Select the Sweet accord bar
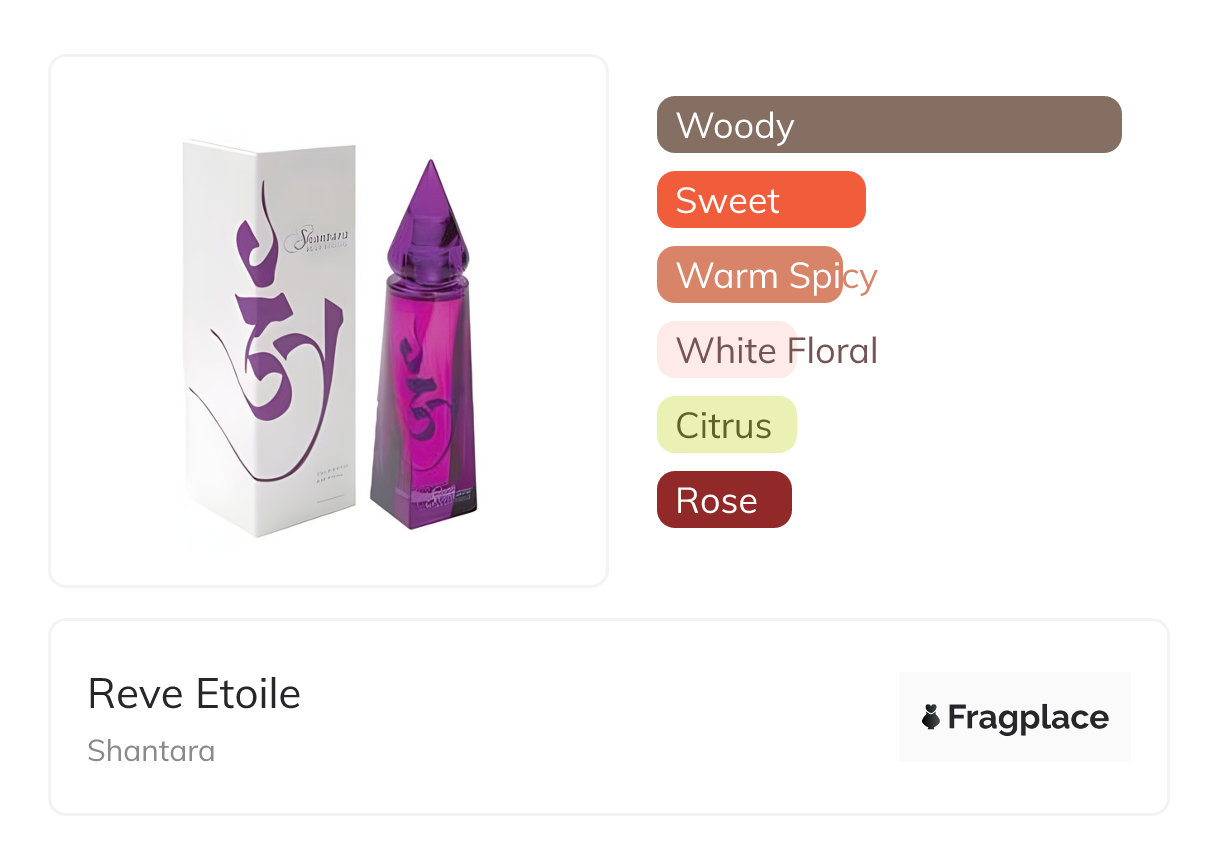 (760, 200)
